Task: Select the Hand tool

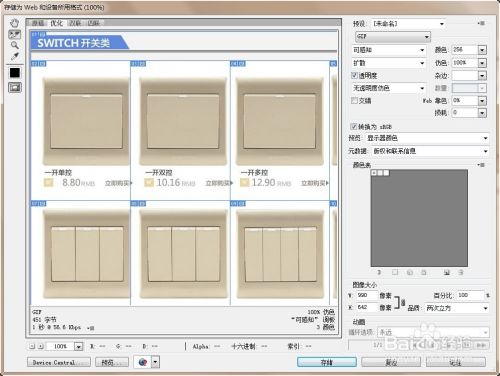Action: click(x=14, y=23)
